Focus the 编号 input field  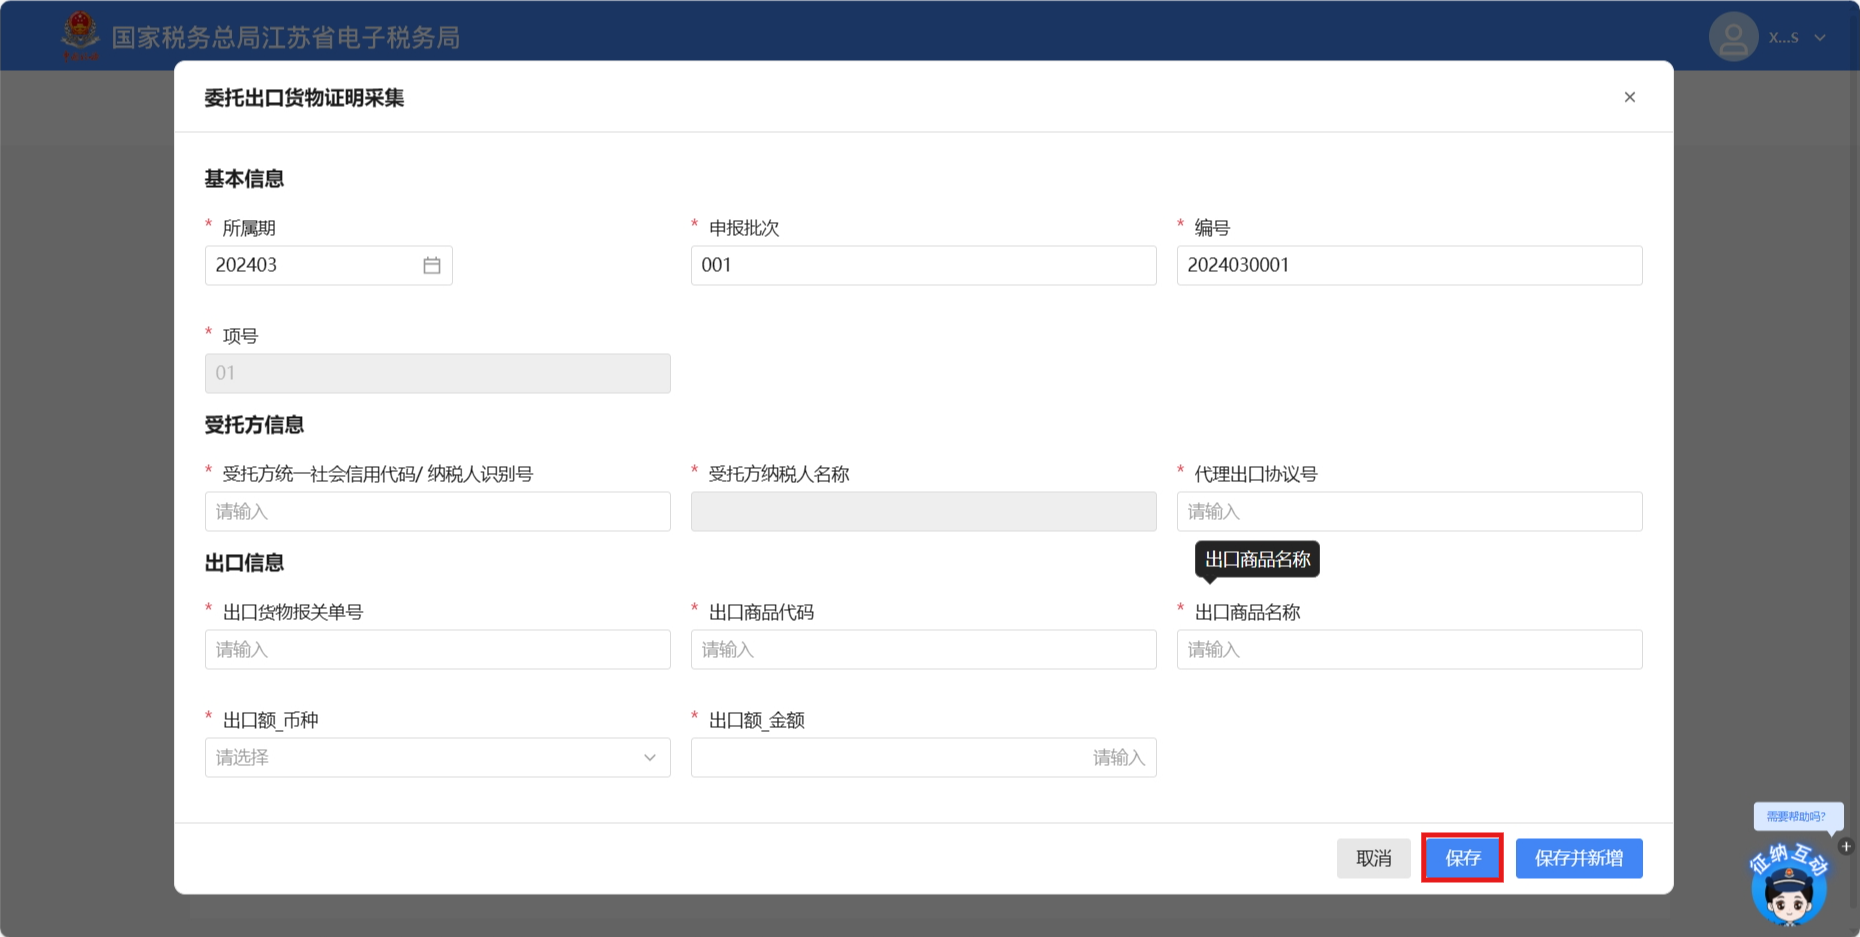tap(1408, 266)
